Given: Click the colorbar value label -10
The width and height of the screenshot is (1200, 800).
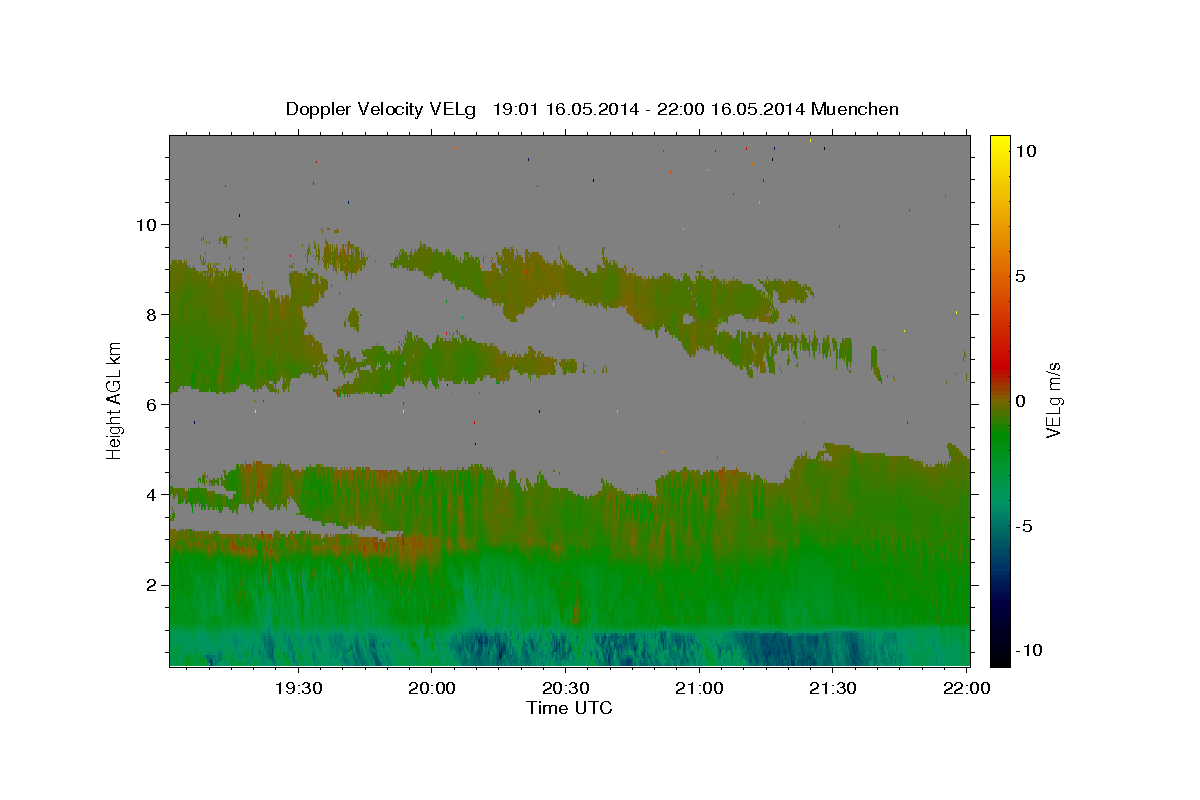Looking at the screenshot, I should (1028, 650).
